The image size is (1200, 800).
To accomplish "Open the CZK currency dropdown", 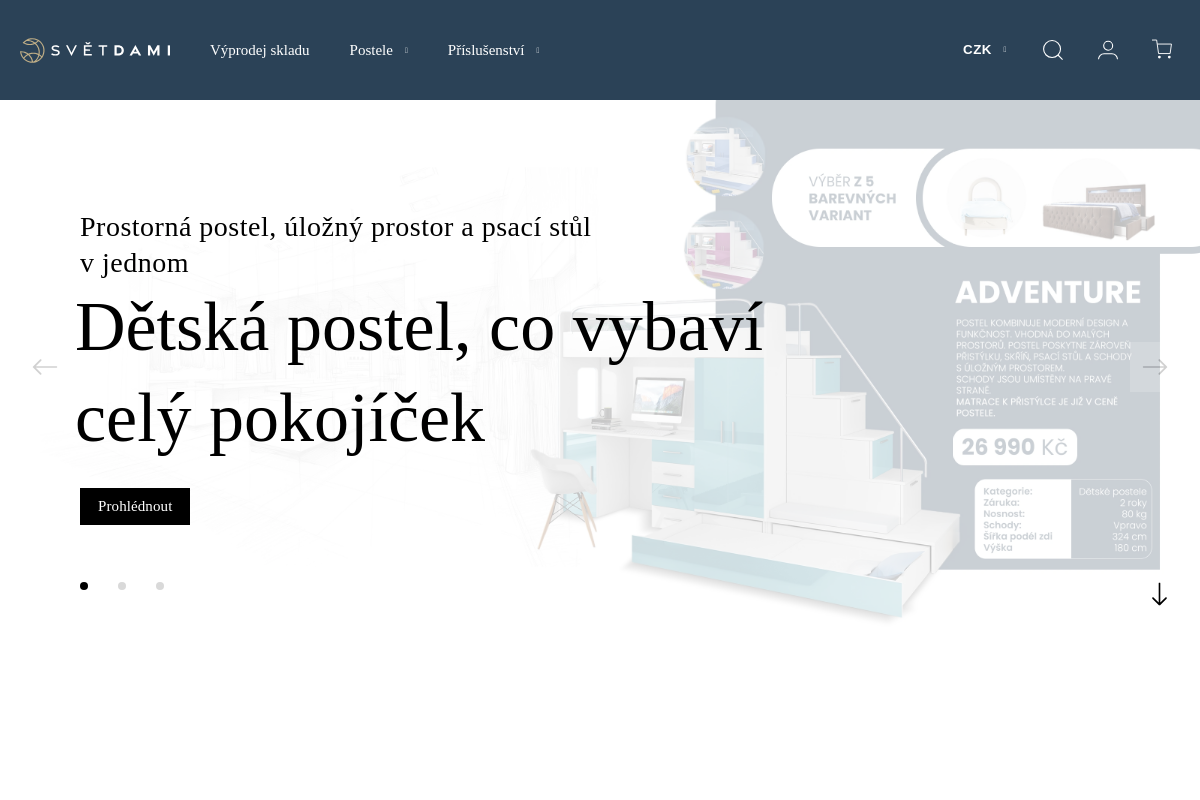I will click(x=984, y=50).
